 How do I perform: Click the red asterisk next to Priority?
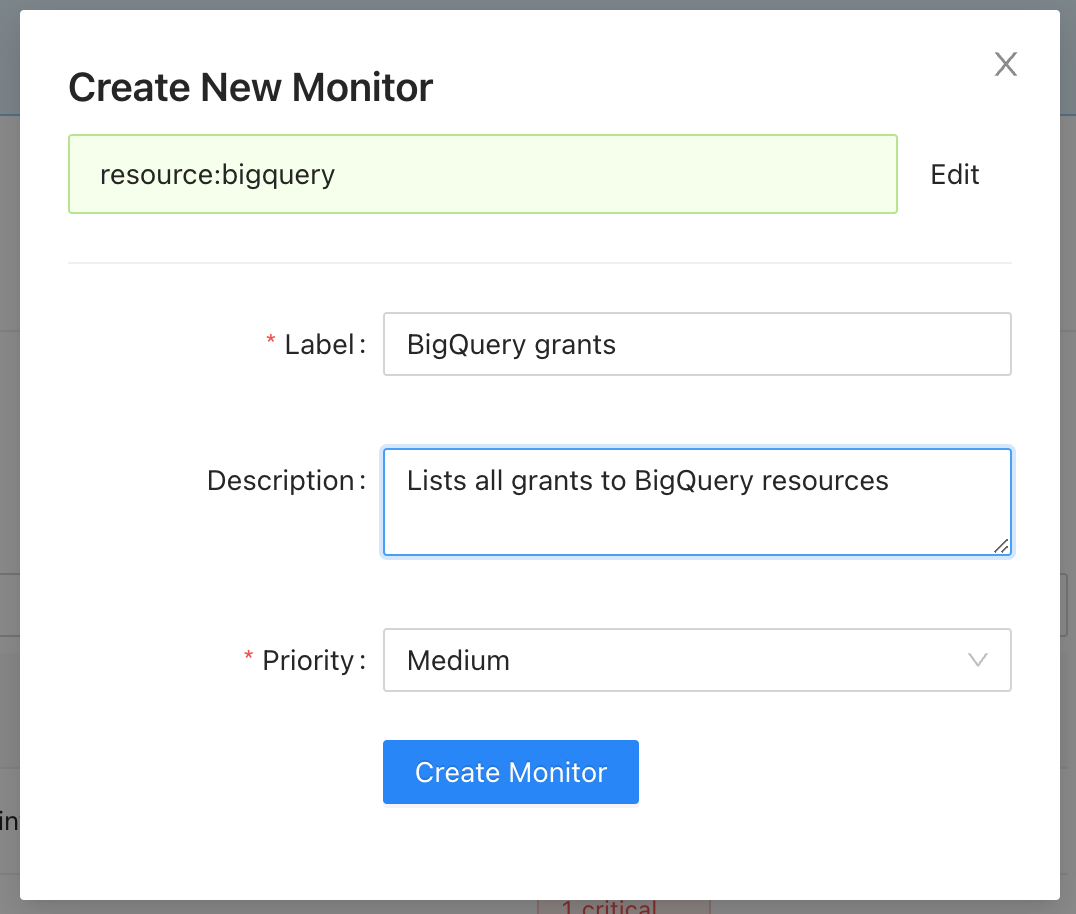click(249, 659)
